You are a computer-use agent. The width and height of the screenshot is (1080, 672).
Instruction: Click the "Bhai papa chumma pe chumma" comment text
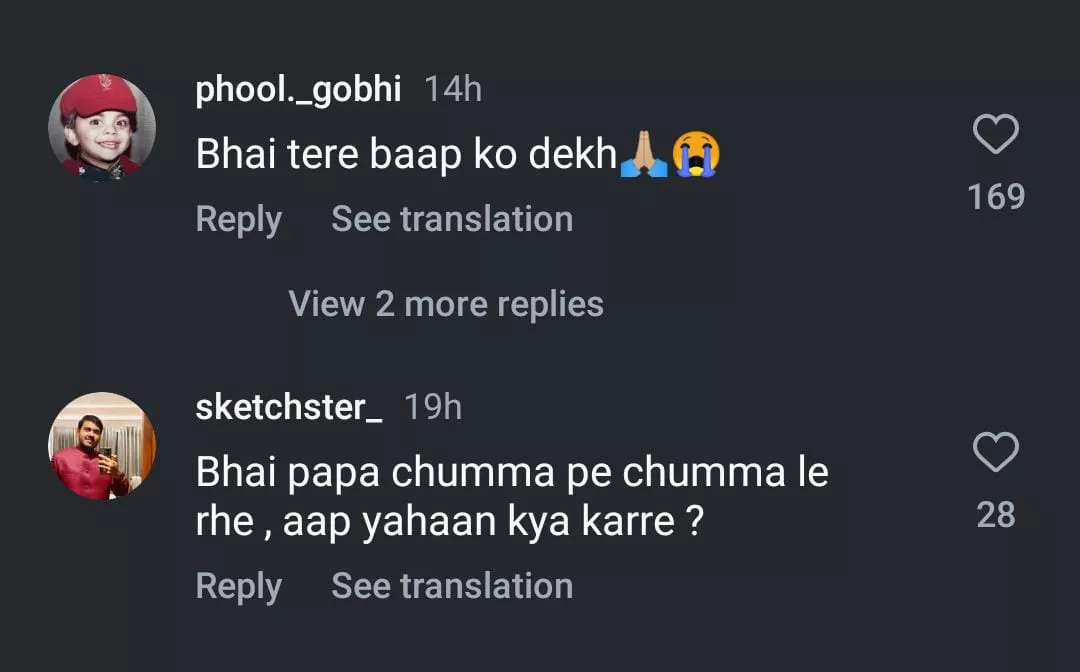click(x=511, y=473)
